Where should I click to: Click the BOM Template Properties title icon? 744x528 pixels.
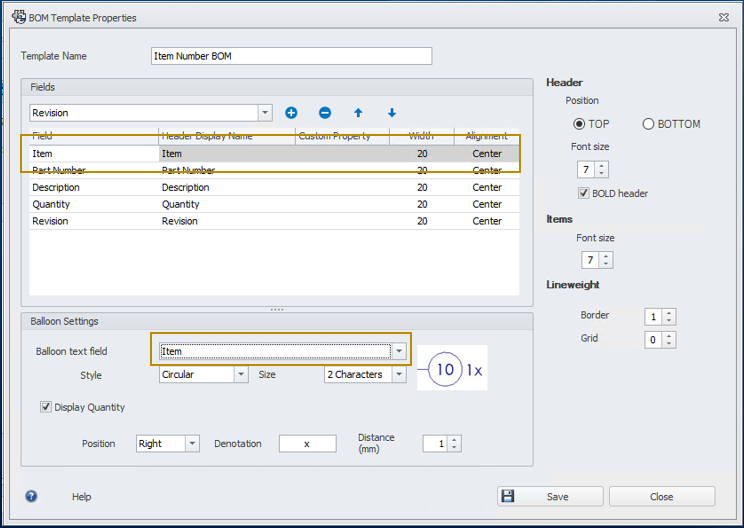(x=19, y=17)
